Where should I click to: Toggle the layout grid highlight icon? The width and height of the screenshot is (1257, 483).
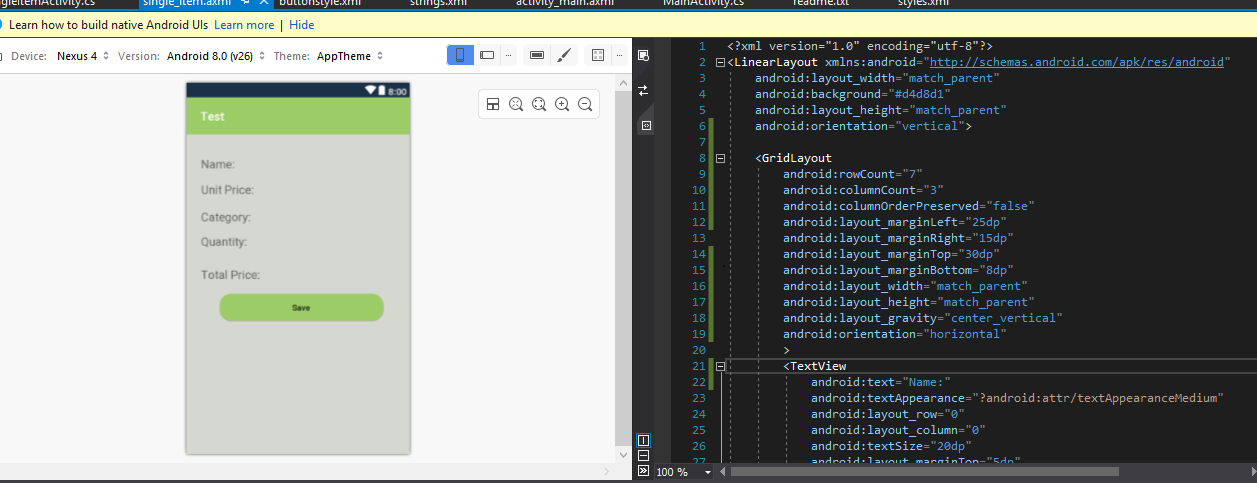tap(598, 55)
